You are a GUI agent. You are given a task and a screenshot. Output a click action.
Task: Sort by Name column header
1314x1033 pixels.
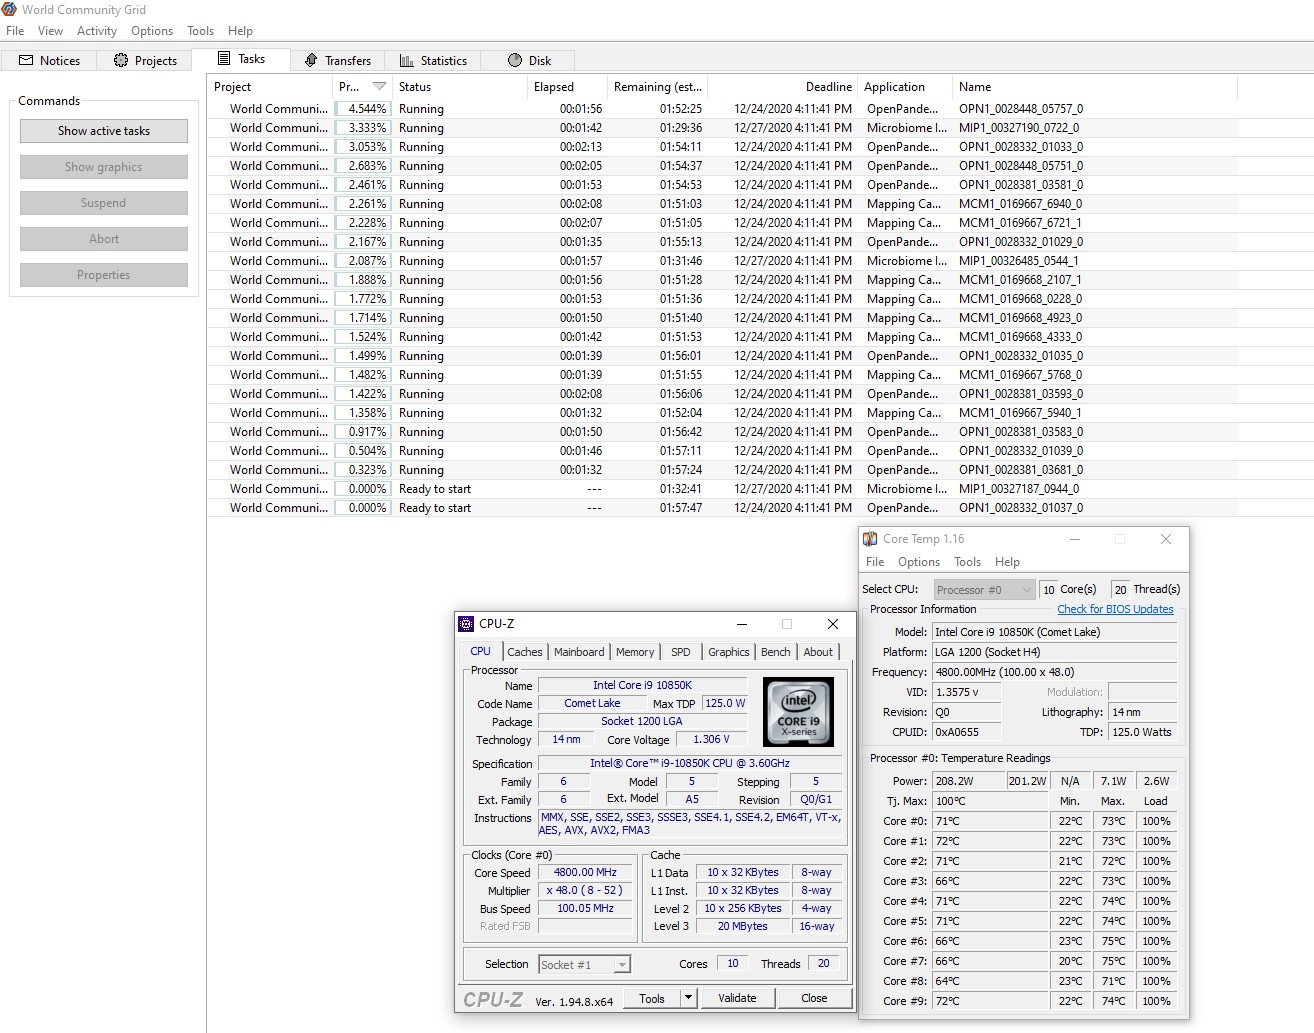click(1095, 87)
